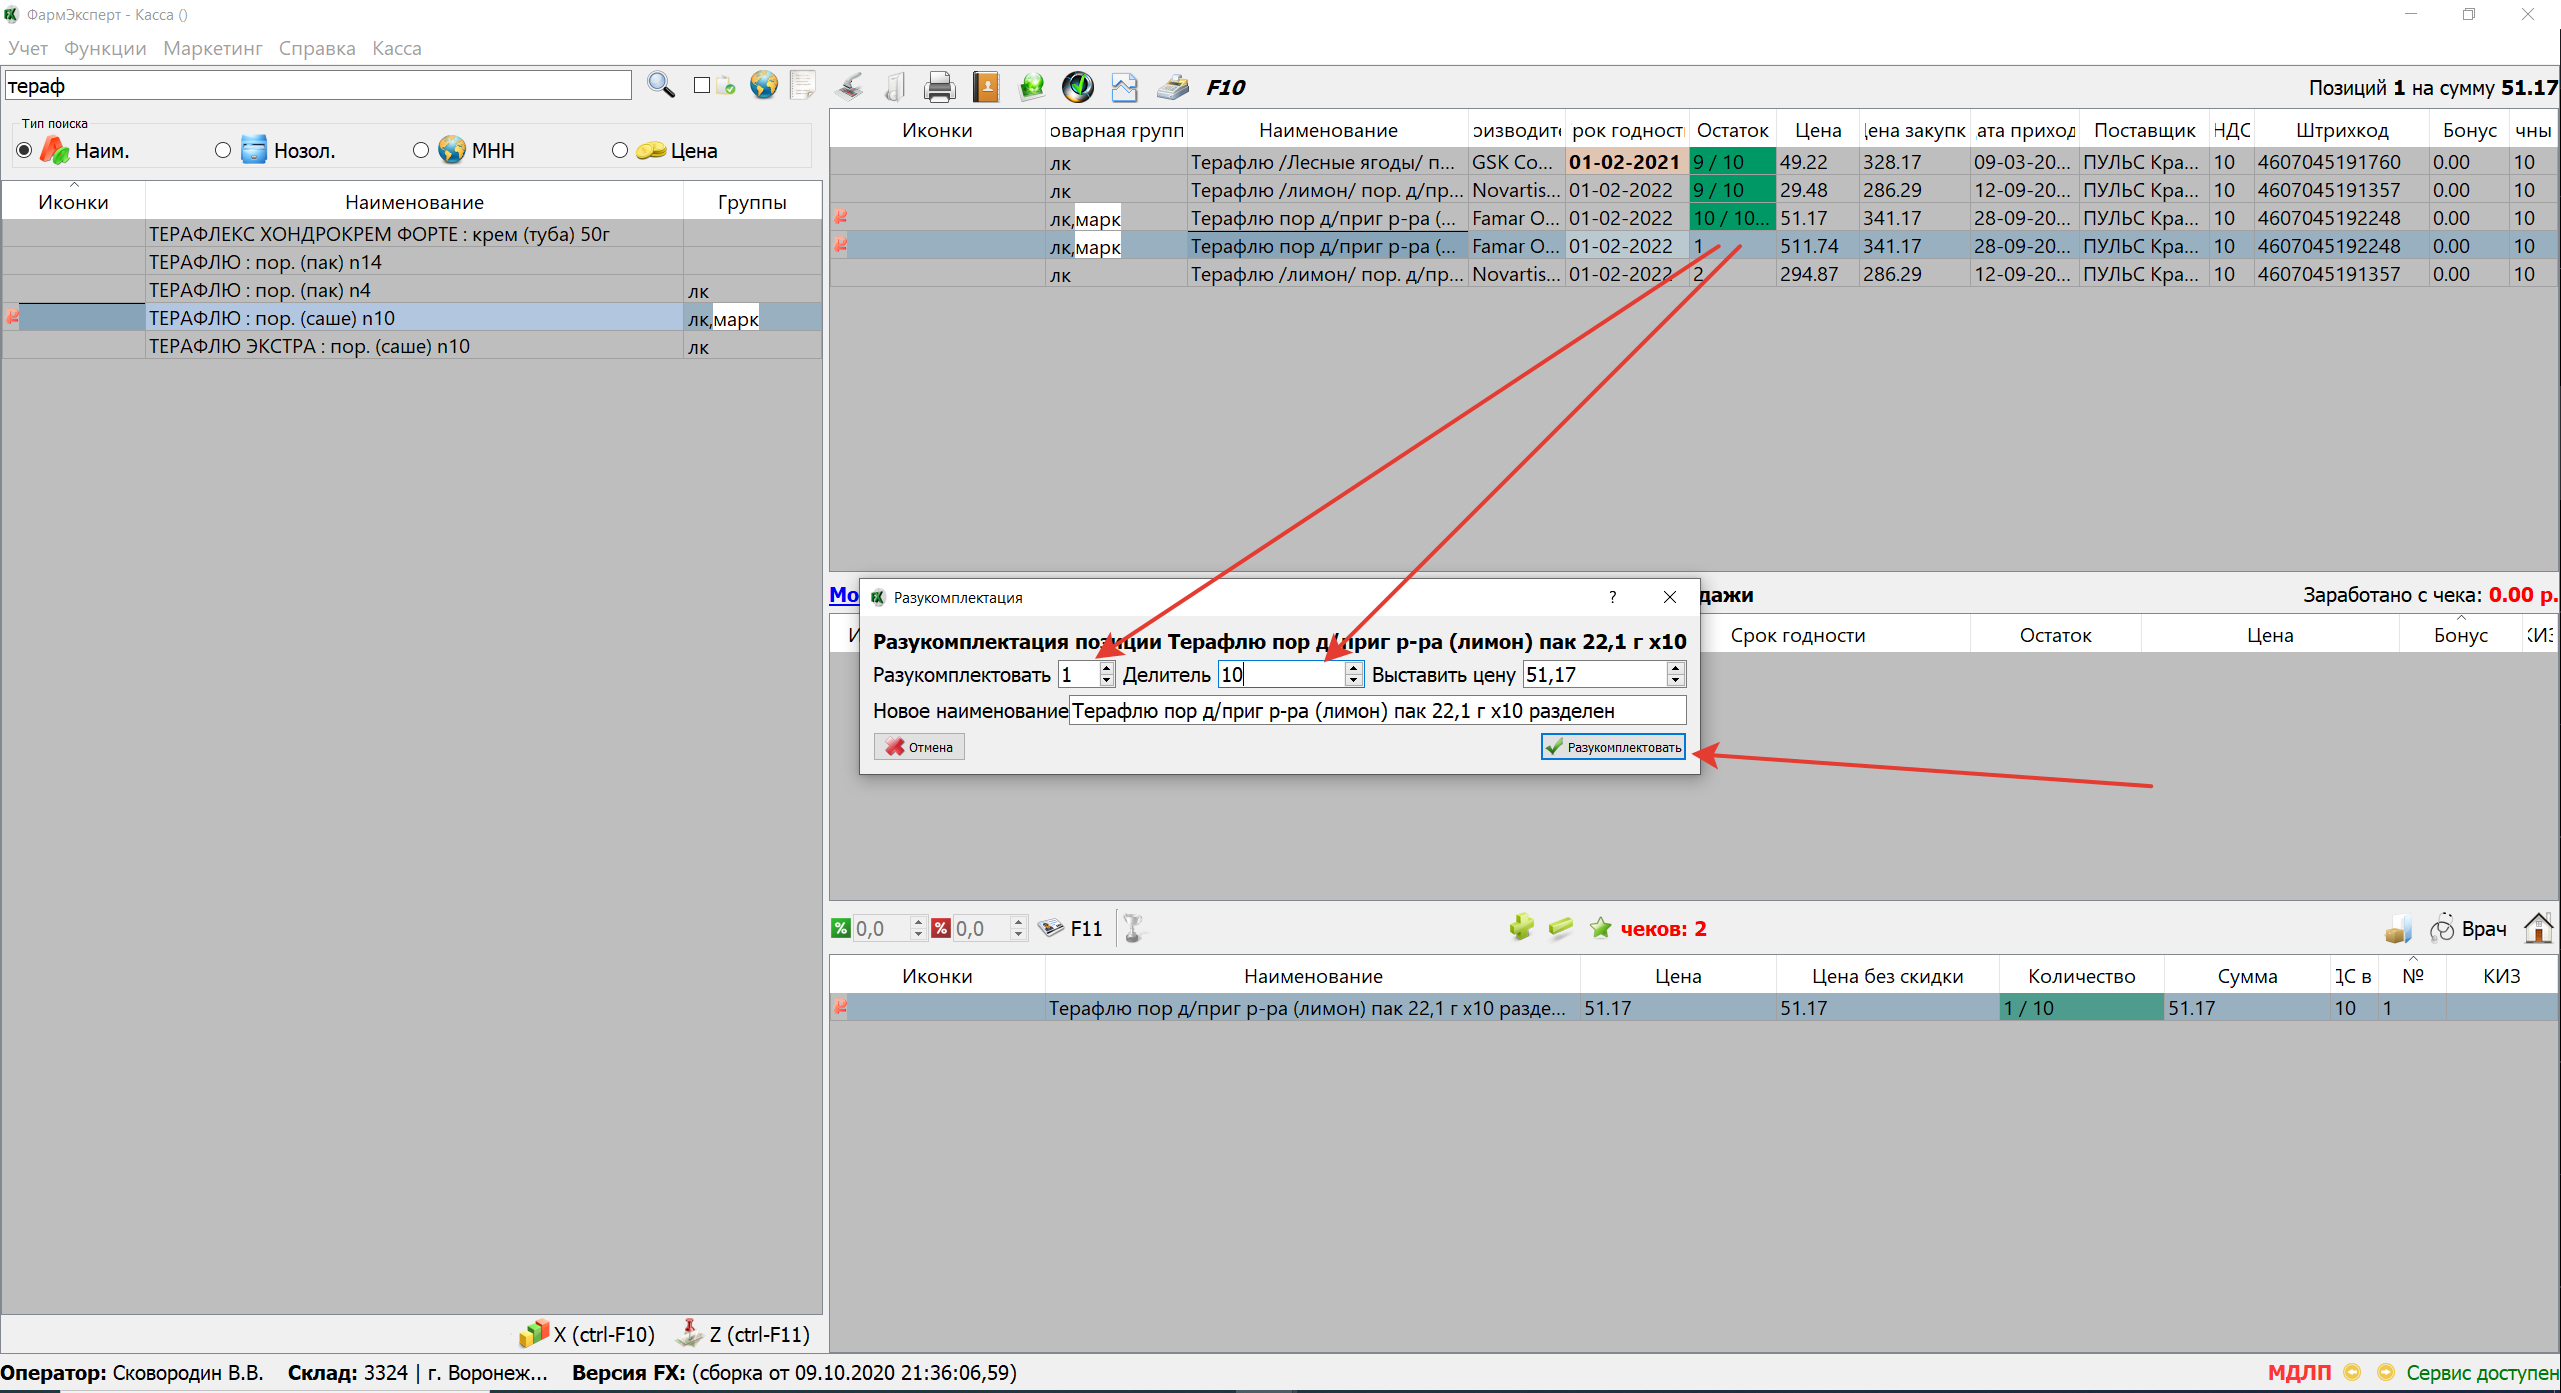The image size is (2561, 1393).
Task: Select the Цена search type radio
Action: (x=620, y=150)
